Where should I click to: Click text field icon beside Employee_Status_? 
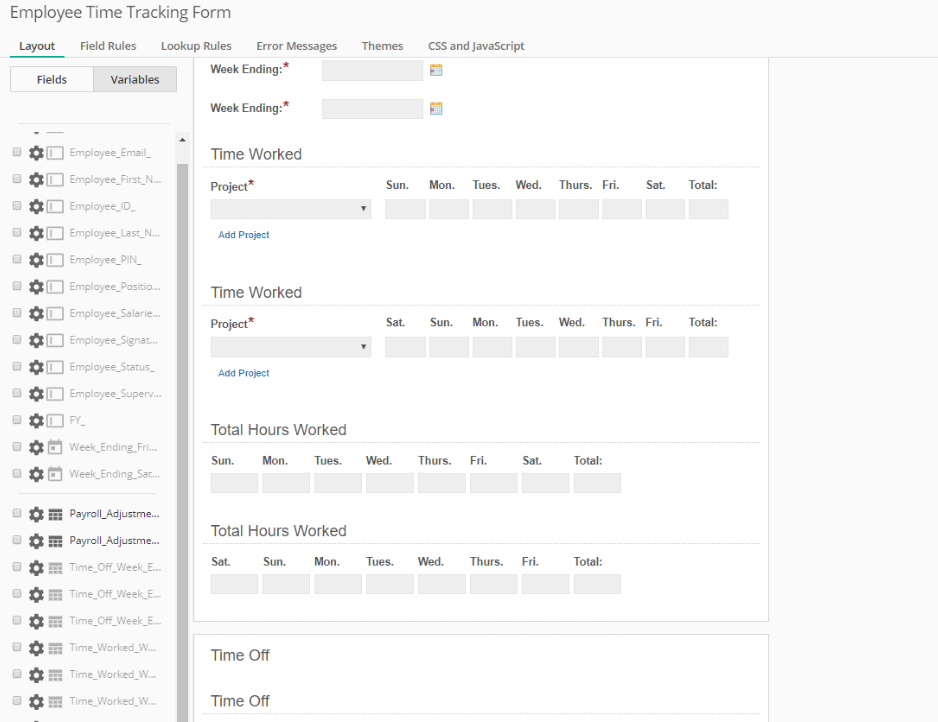point(55,367)
